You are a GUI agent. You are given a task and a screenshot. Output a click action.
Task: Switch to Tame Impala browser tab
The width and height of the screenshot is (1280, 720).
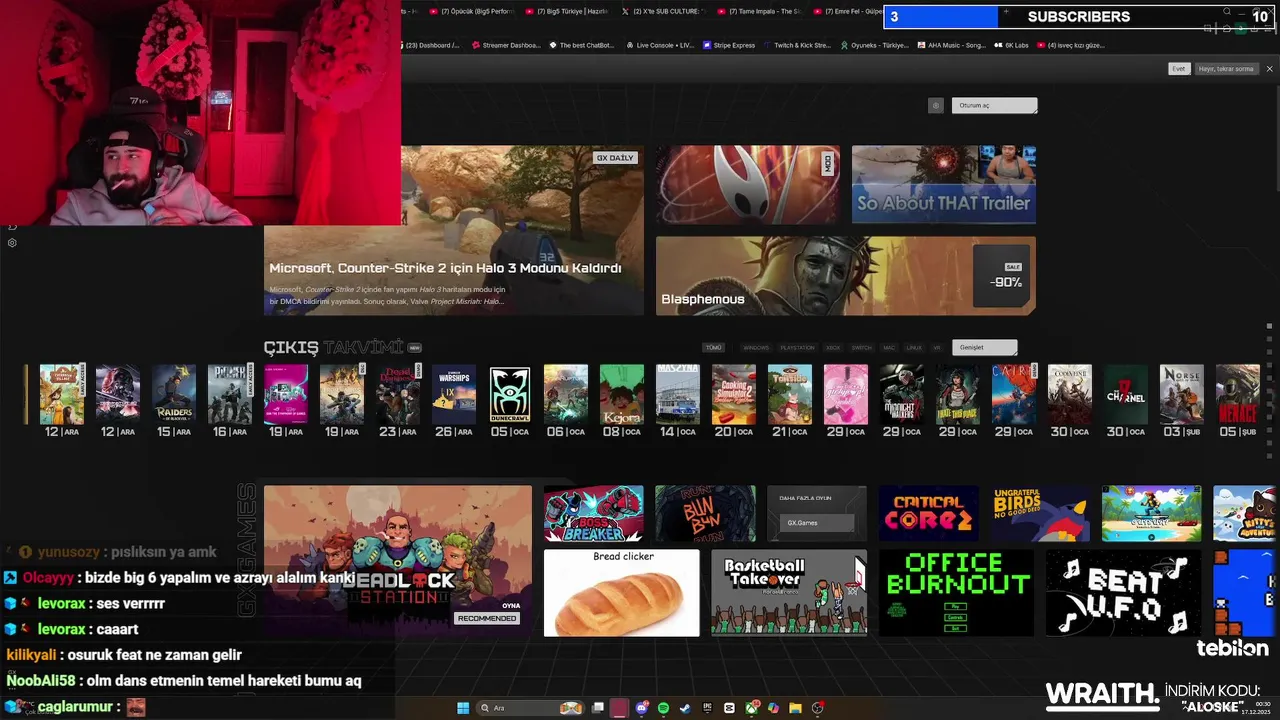coord(759,11)
